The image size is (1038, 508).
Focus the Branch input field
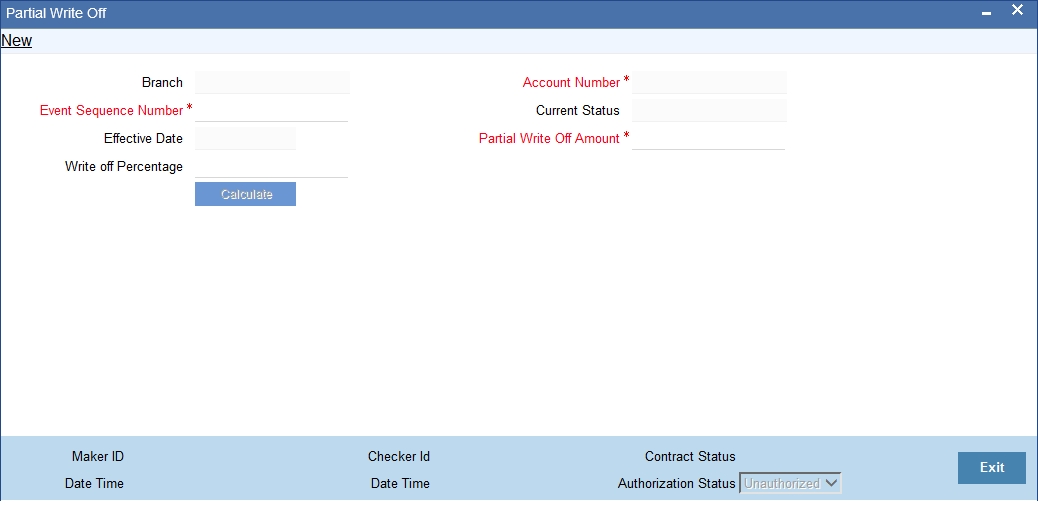click(272, 83)
